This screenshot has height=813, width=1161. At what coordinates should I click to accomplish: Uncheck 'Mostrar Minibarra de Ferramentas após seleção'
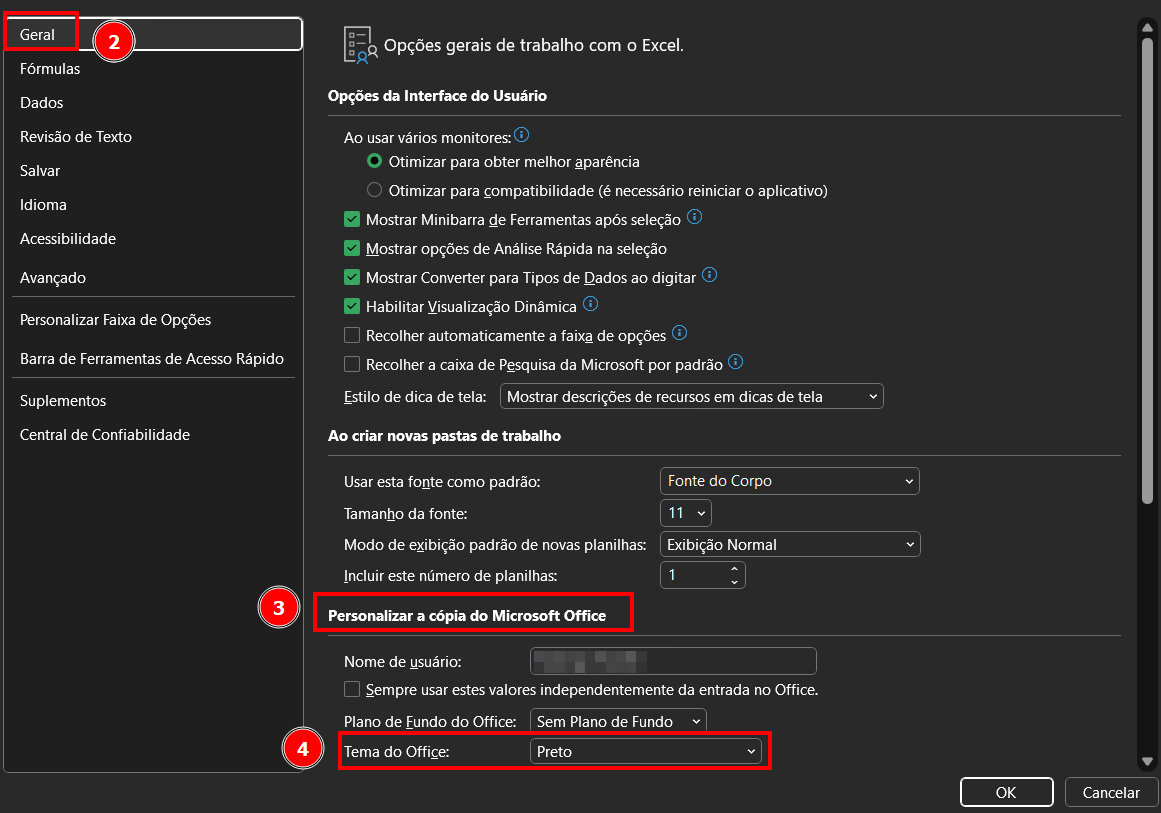point(352,220)
